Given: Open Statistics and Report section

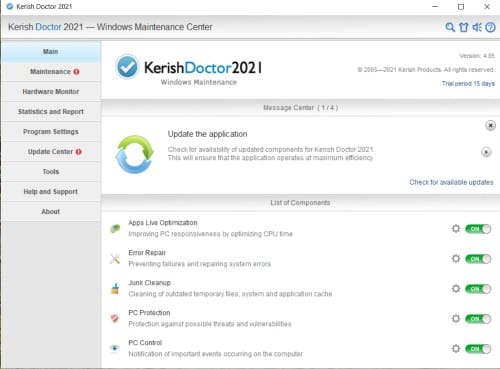Looking at the screenshot, I should pos(51,112).
